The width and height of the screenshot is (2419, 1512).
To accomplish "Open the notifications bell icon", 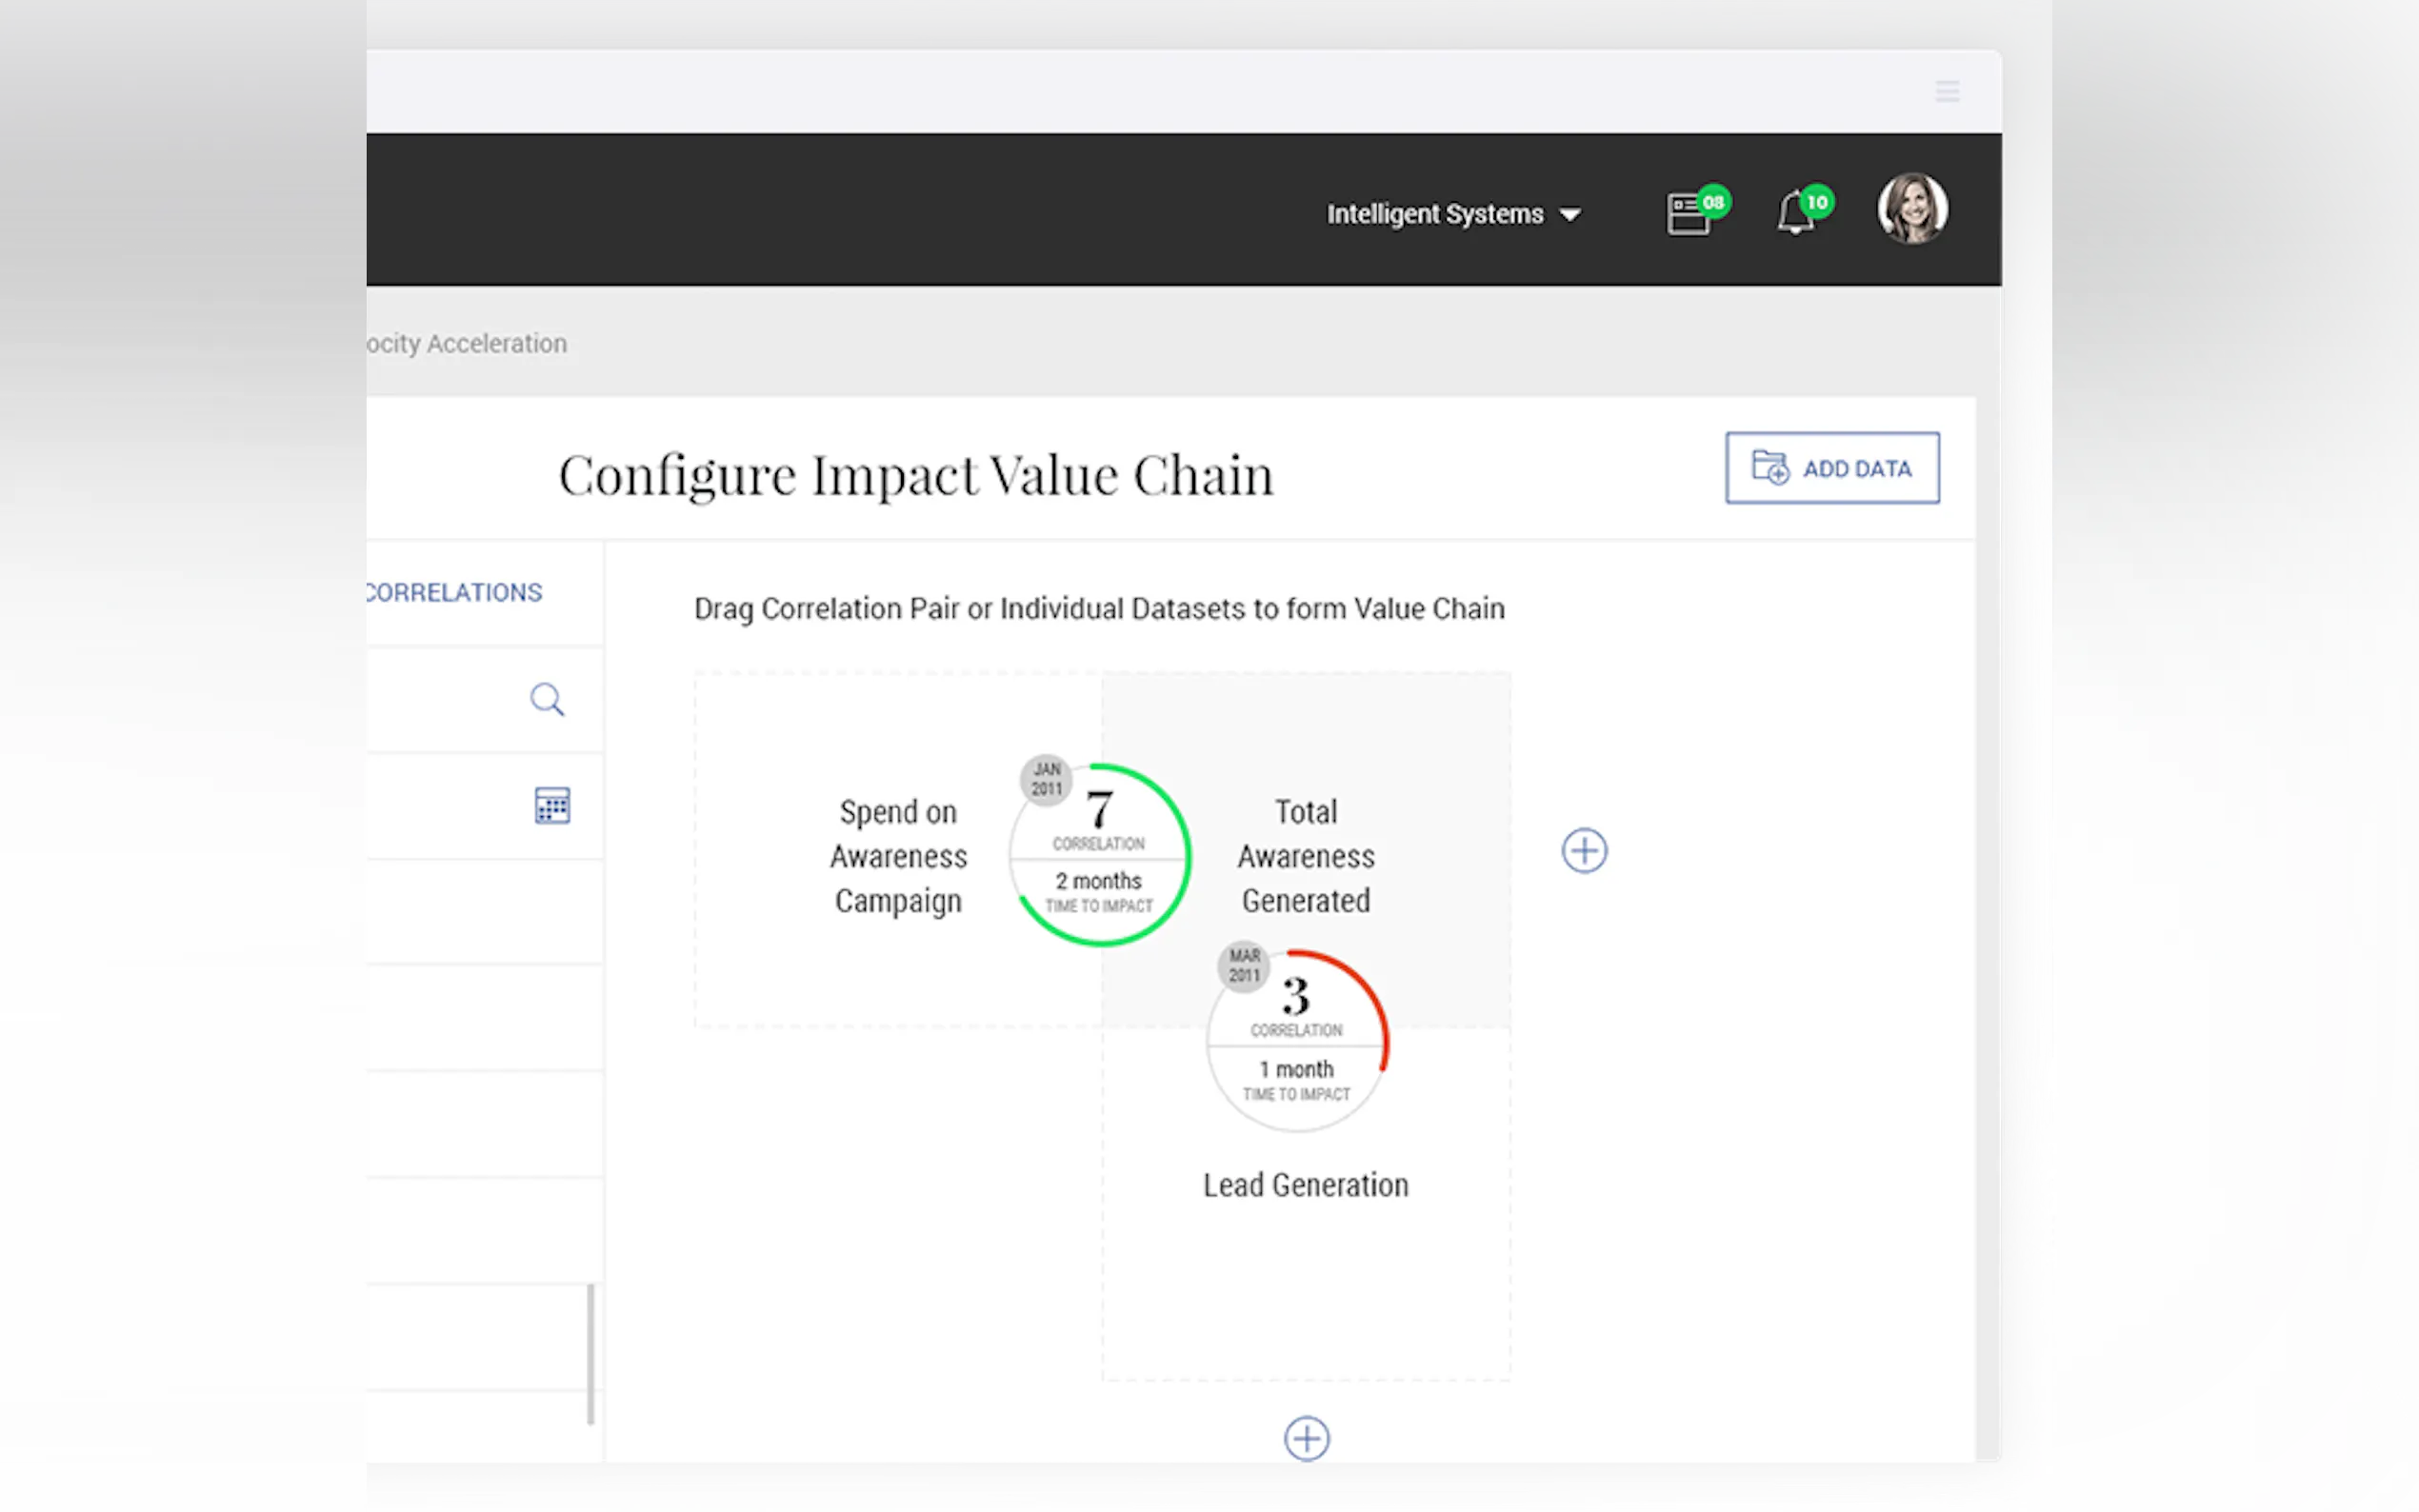I will 1796,213.
